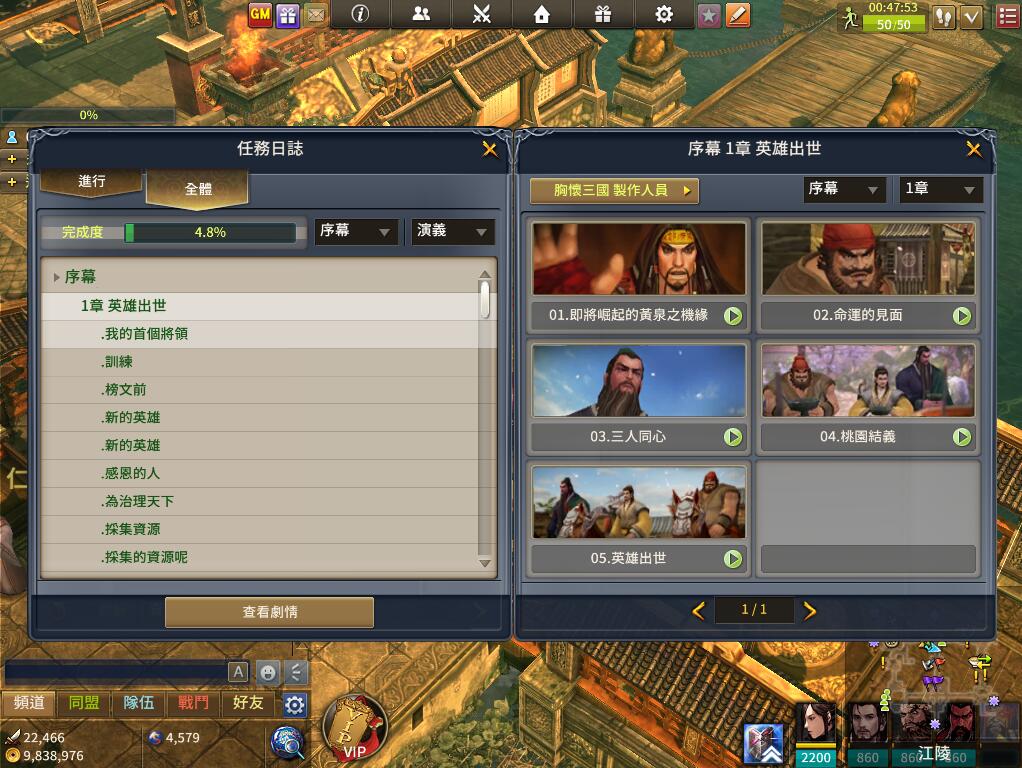This screenshot has height=768, width=1022.
Task: Open the emoji face chat icon
Action: tap(267, 672)
